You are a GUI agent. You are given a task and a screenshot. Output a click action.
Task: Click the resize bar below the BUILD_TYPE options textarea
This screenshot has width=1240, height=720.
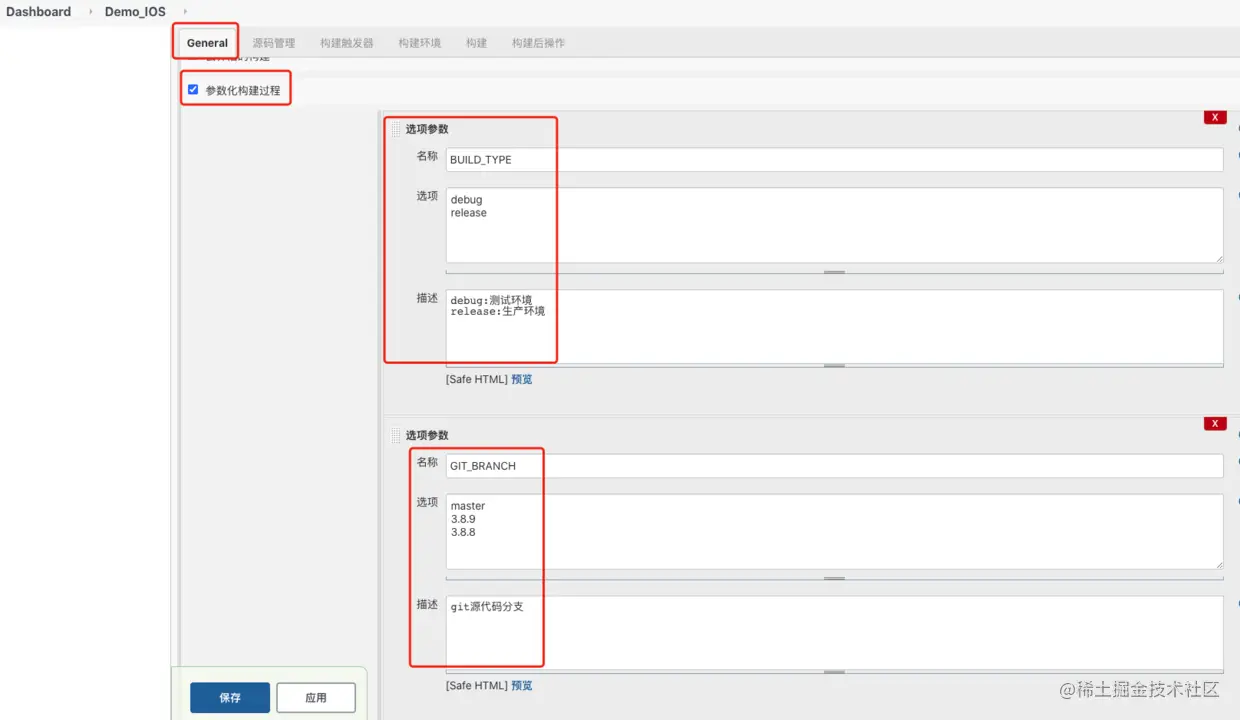[834, 271]
